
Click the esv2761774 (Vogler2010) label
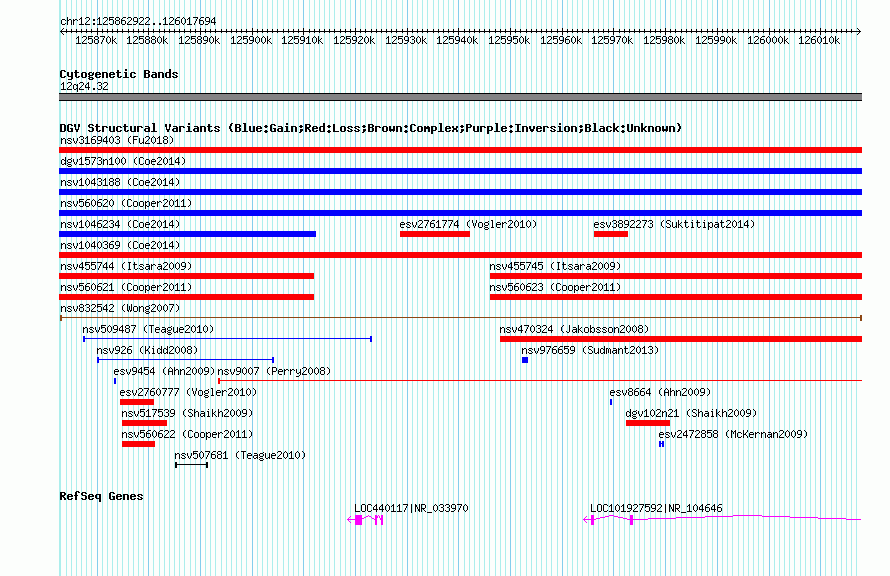tap(468, 224)
